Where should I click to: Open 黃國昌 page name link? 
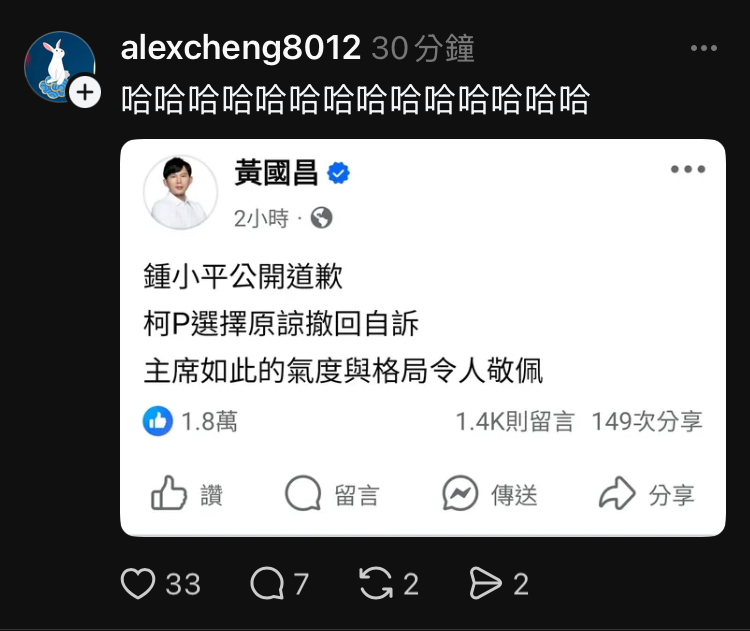pyautogui.click(x=276, y=173)
